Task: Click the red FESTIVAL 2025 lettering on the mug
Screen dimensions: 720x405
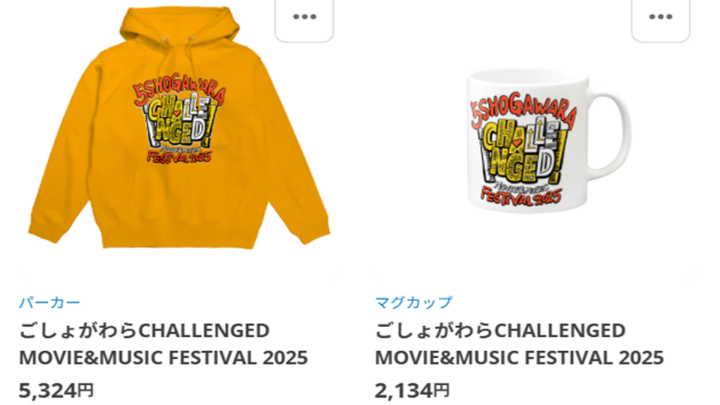Action: coord(521,197)
